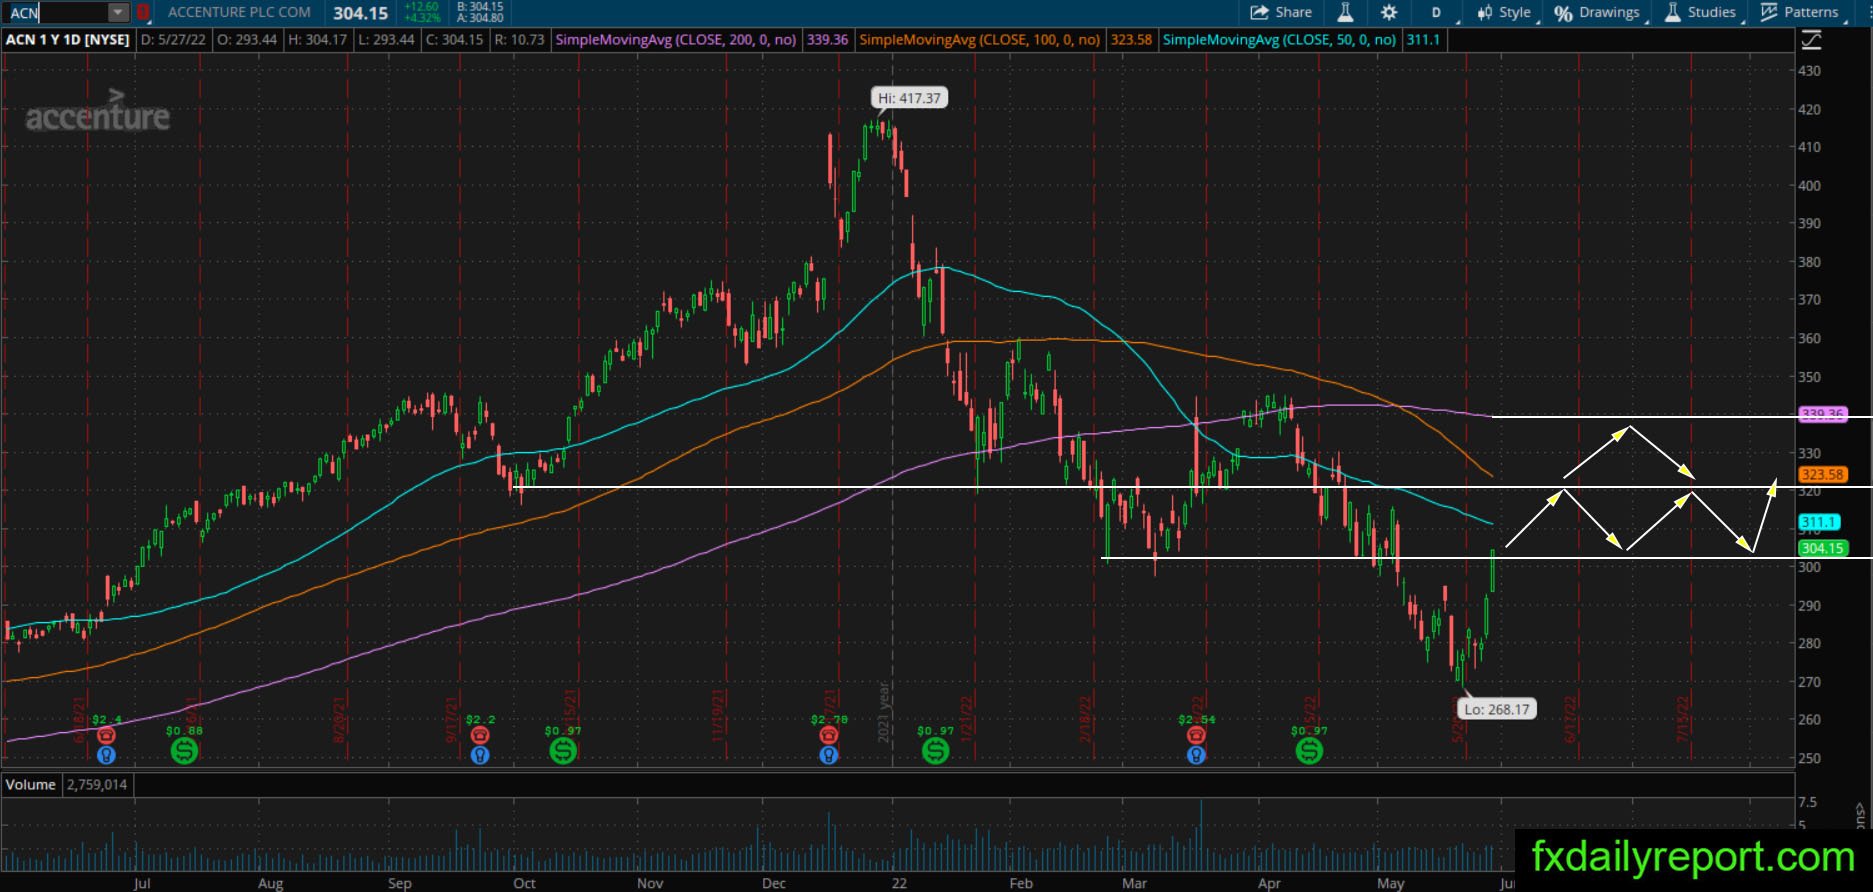Screen dimensions: 1873x892
Task: Click the chart scale icon below the toolbar
Action: click(1811, 40)
